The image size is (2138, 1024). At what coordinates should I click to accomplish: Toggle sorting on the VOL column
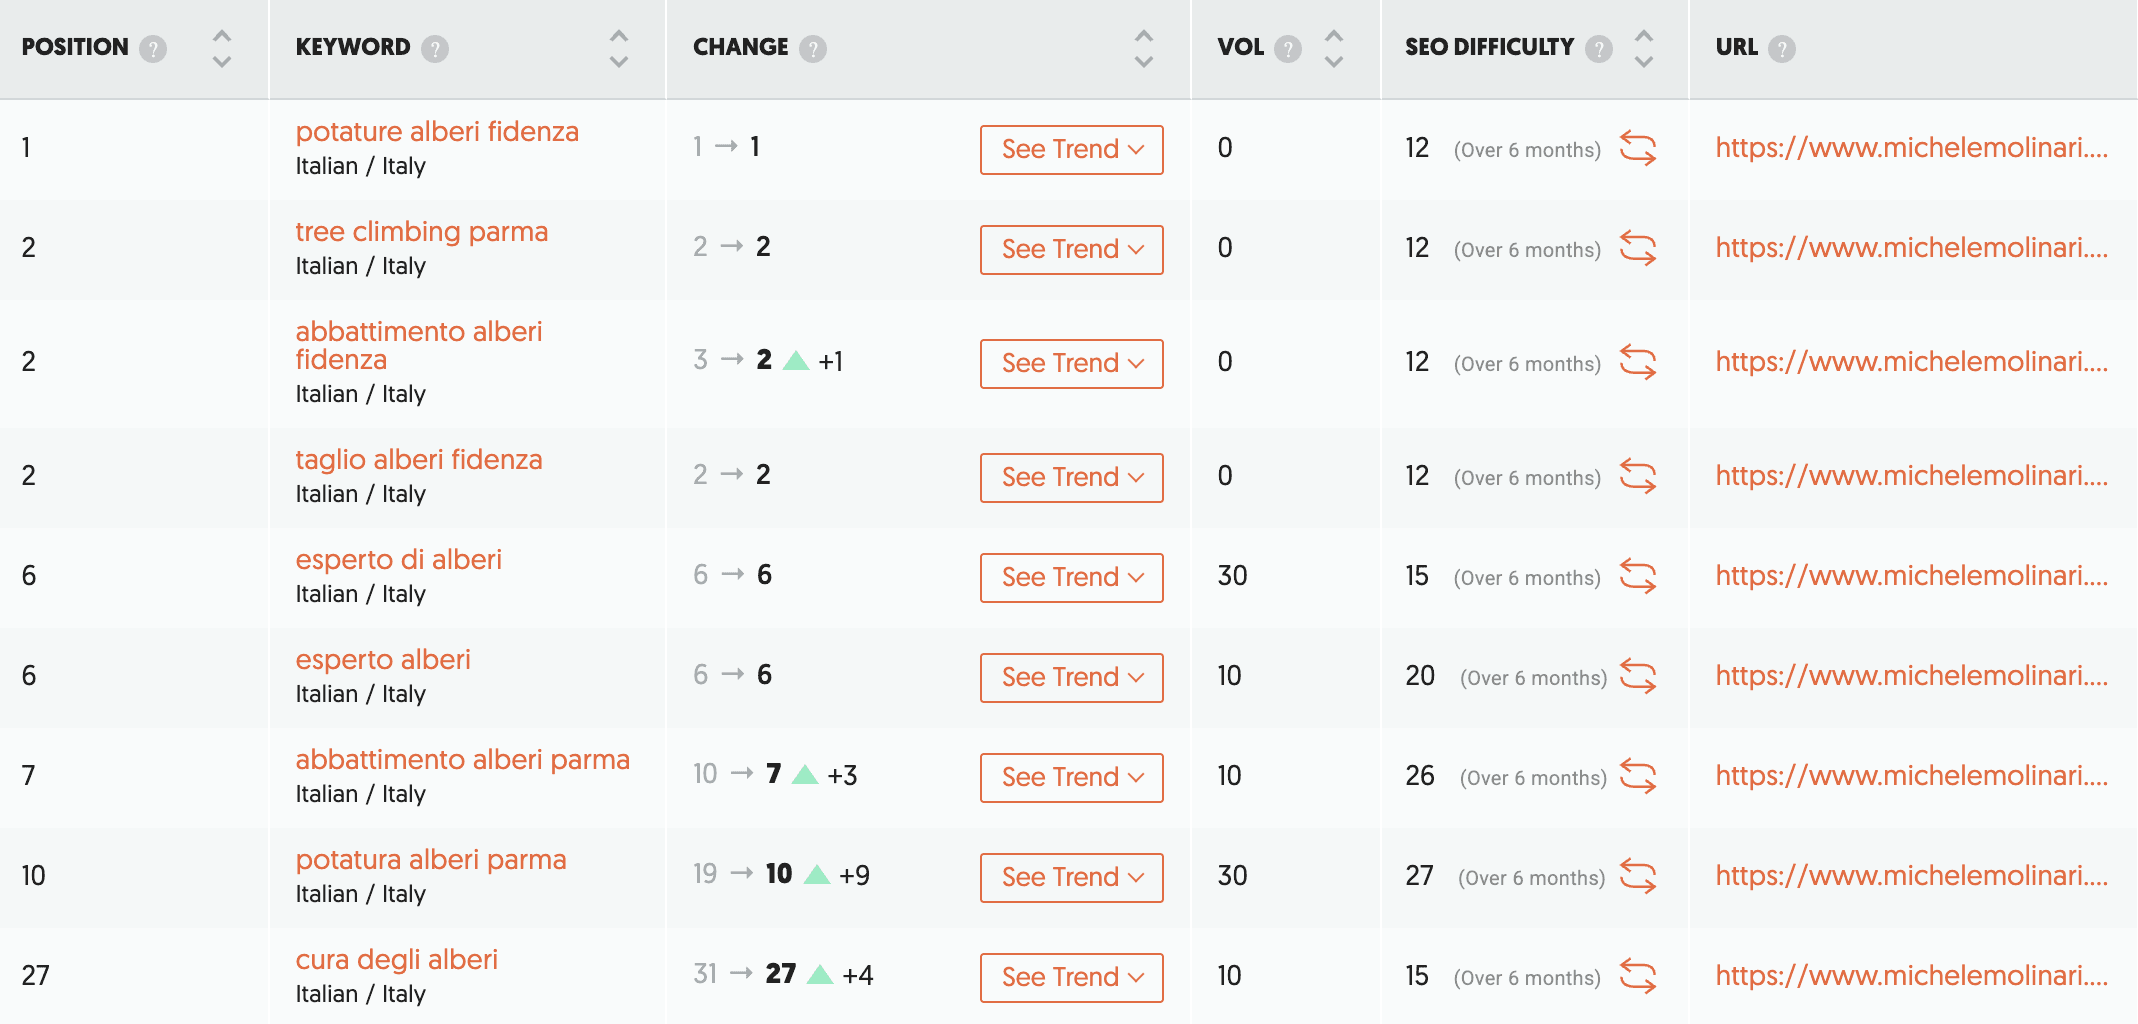(1334, 48)
